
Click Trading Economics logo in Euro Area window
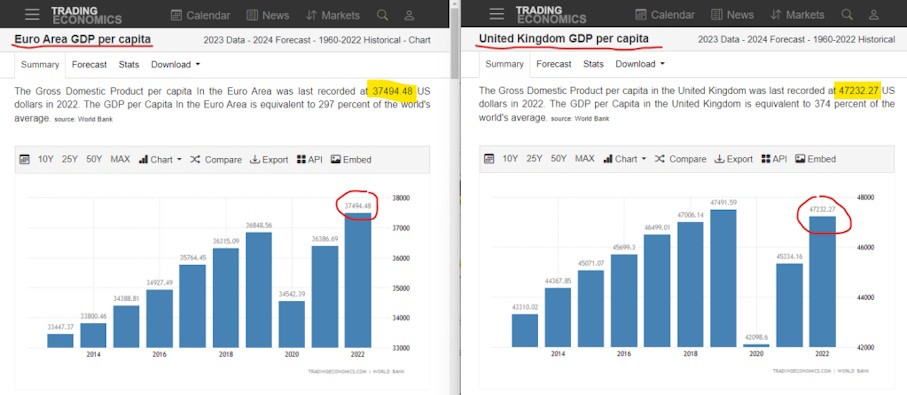(86, 14)
